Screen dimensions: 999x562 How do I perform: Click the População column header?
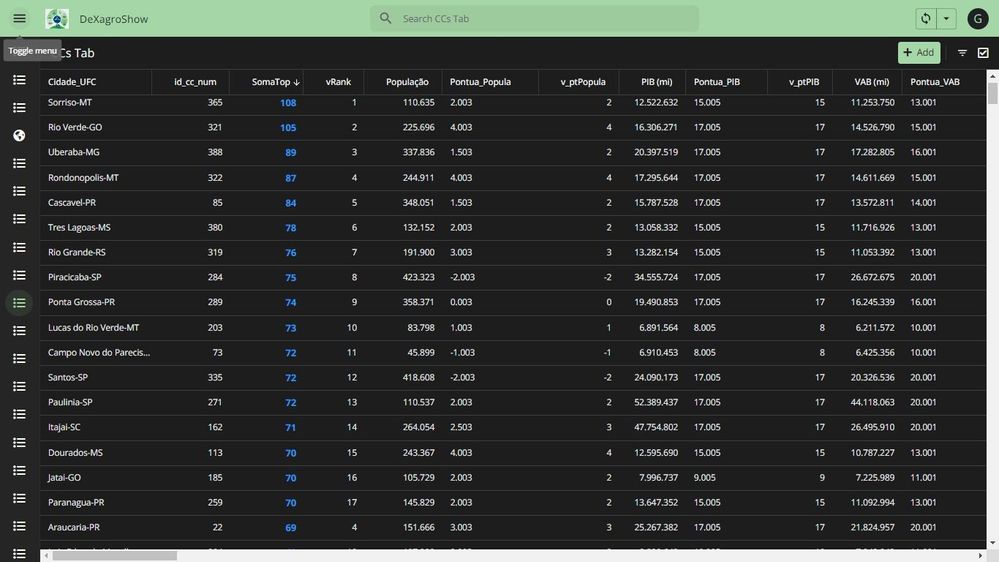coord(407,82)
